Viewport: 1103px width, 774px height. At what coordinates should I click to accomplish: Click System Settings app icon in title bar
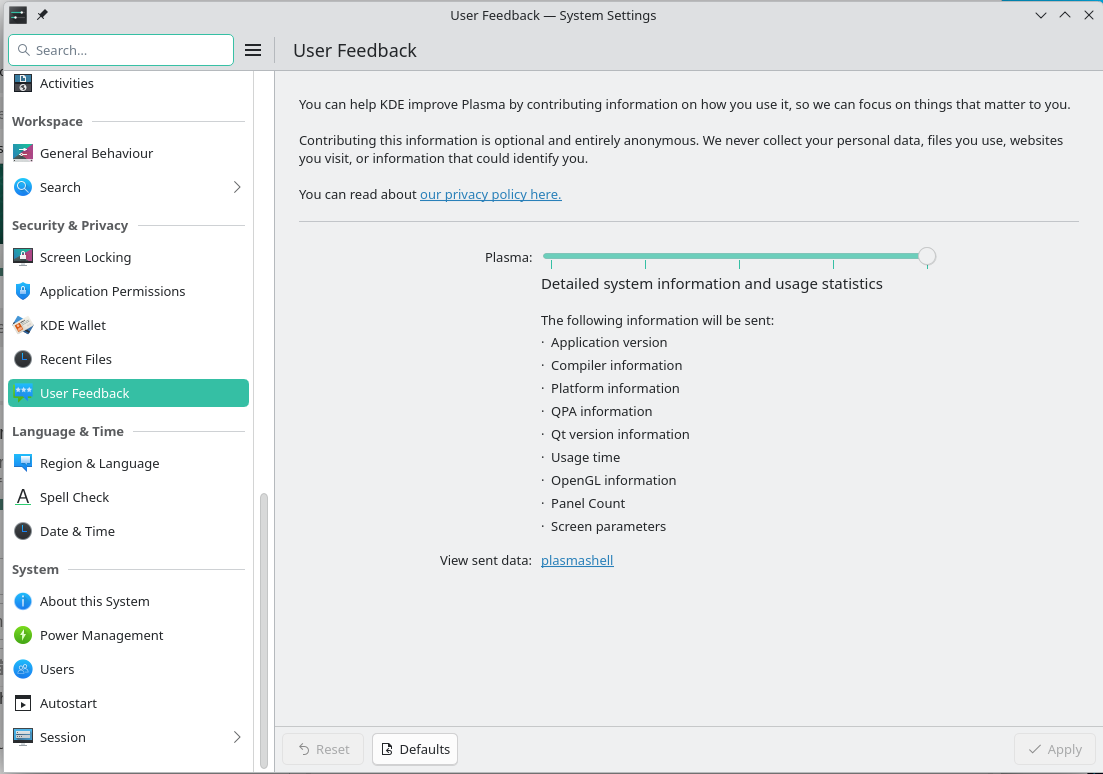tap(18, 15)
